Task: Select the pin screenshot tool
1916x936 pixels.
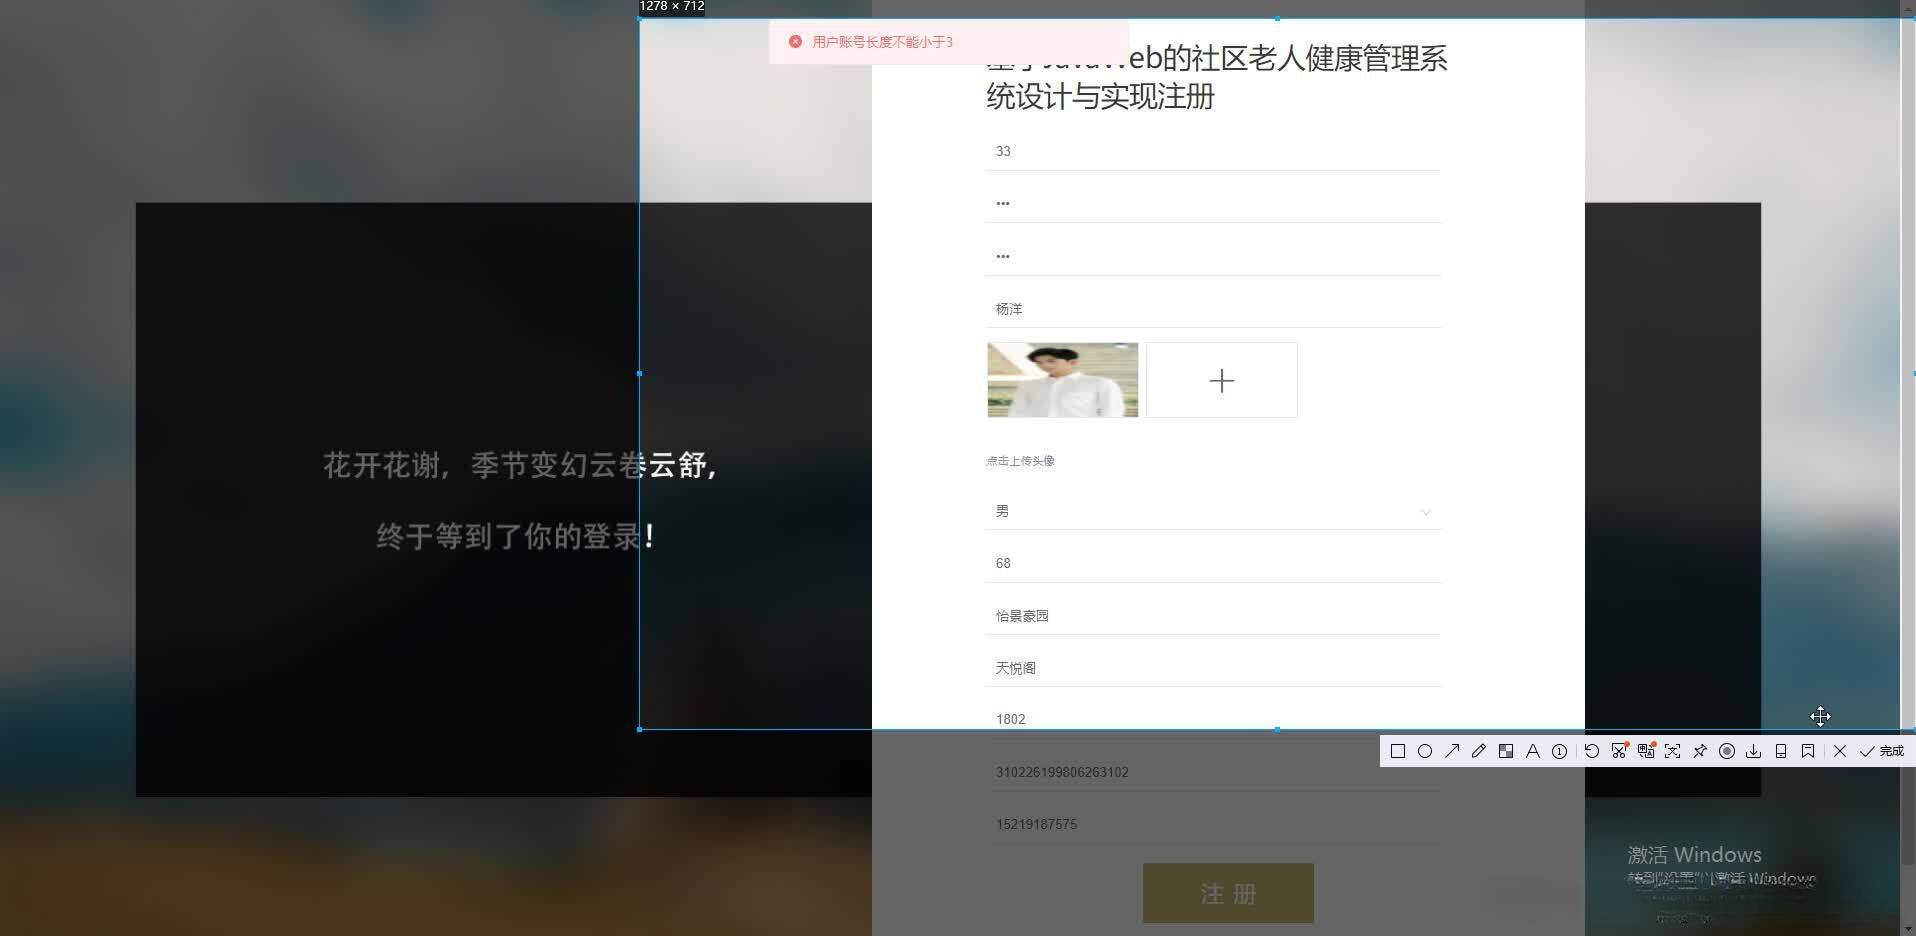Action: coord(1700,750)
